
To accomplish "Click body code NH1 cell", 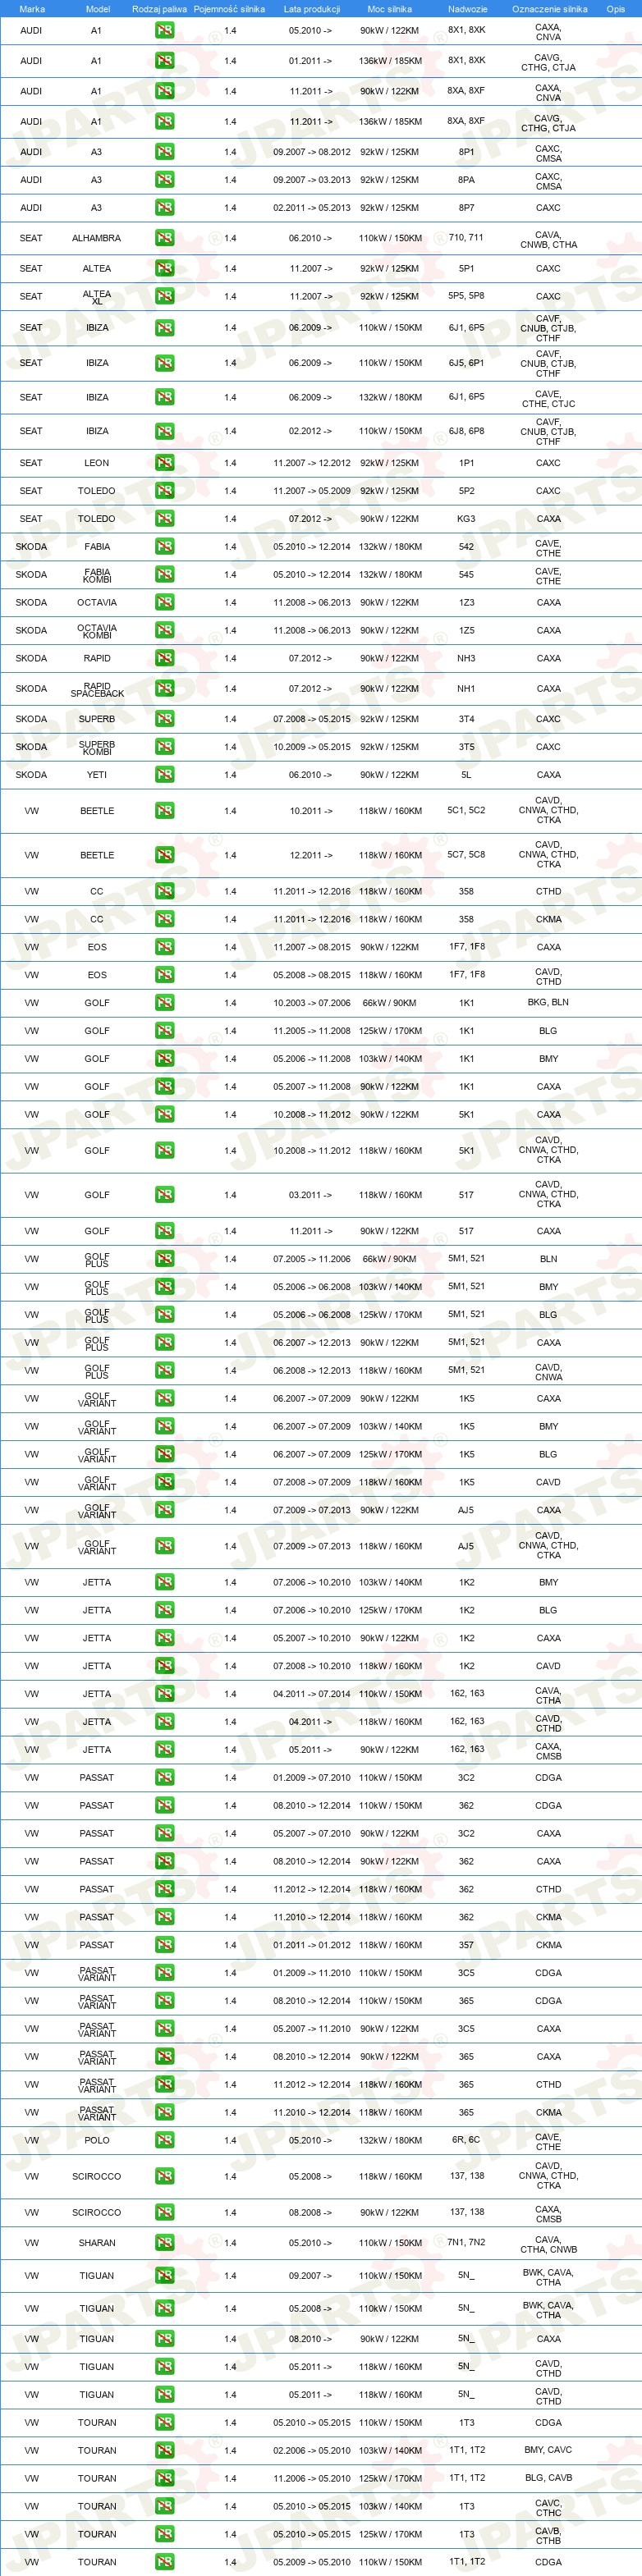I will [466, 689].
